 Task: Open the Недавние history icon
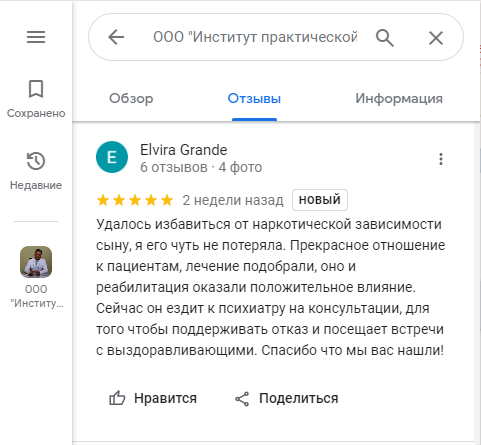[36, 161]
